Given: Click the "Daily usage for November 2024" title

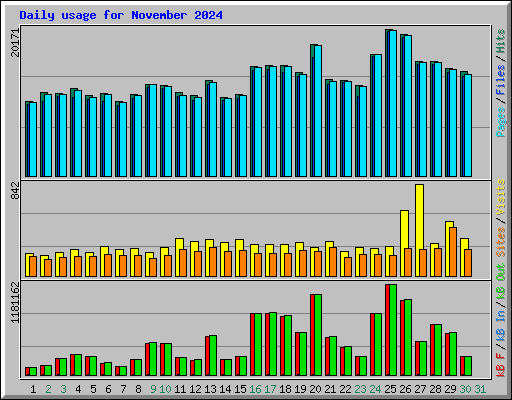Looking at the screenshot, I should [121, 15].
